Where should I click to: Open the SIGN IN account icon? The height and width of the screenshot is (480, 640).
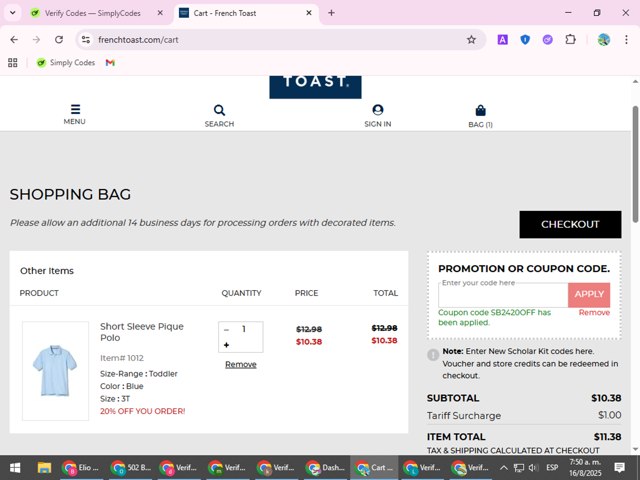378,110
